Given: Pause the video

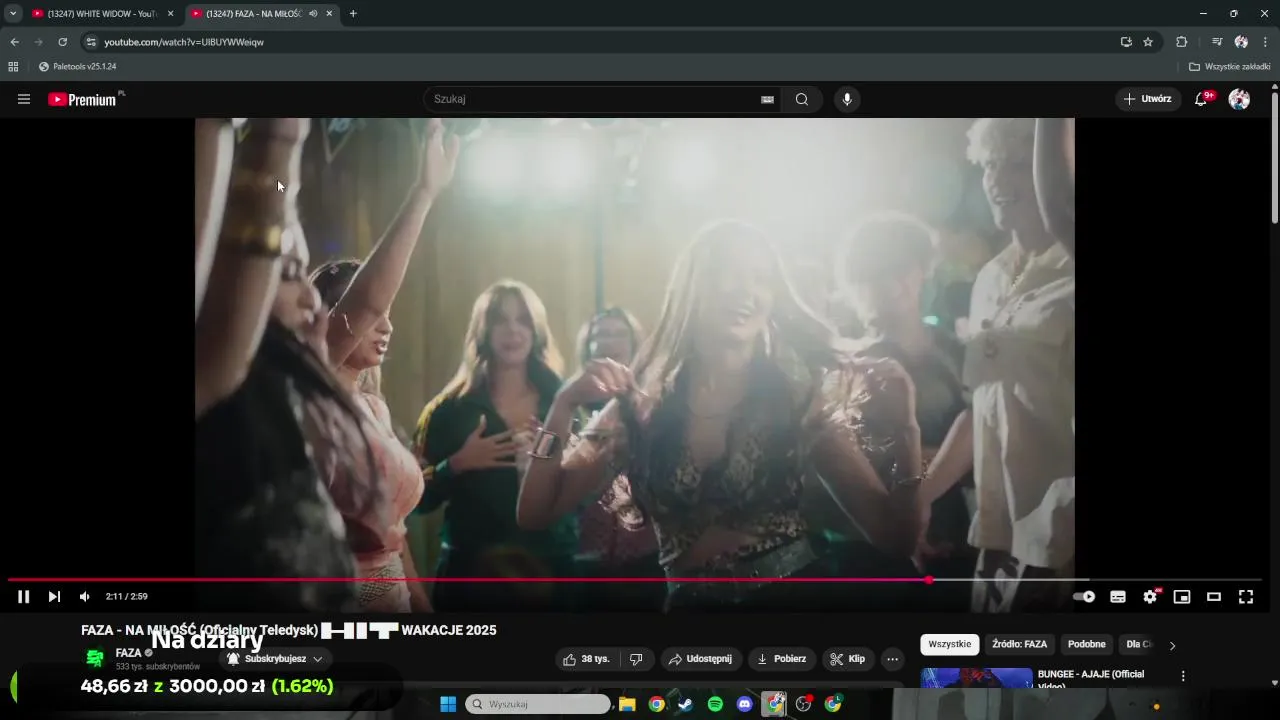Looking at the screenshot, I should point(23,597).
